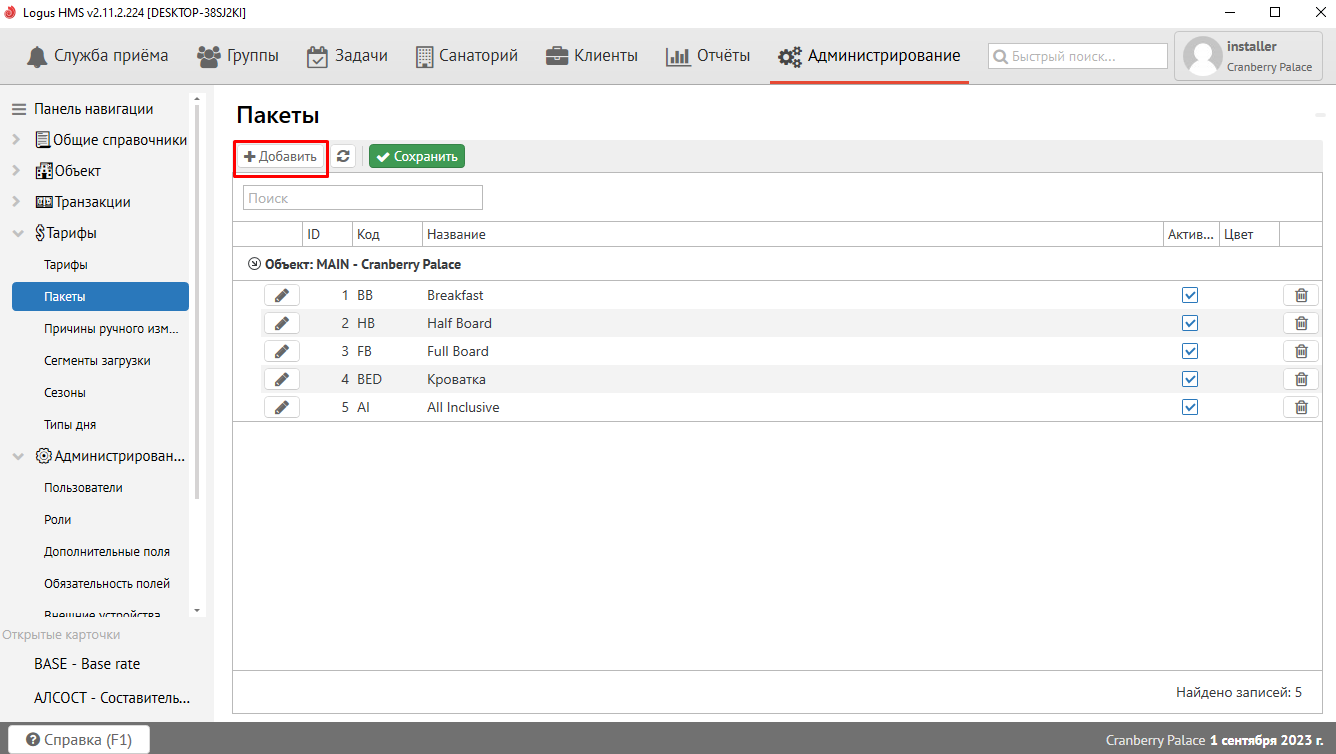Click the green Сохранить button
1336x754 pixels.
click(417, 156)
